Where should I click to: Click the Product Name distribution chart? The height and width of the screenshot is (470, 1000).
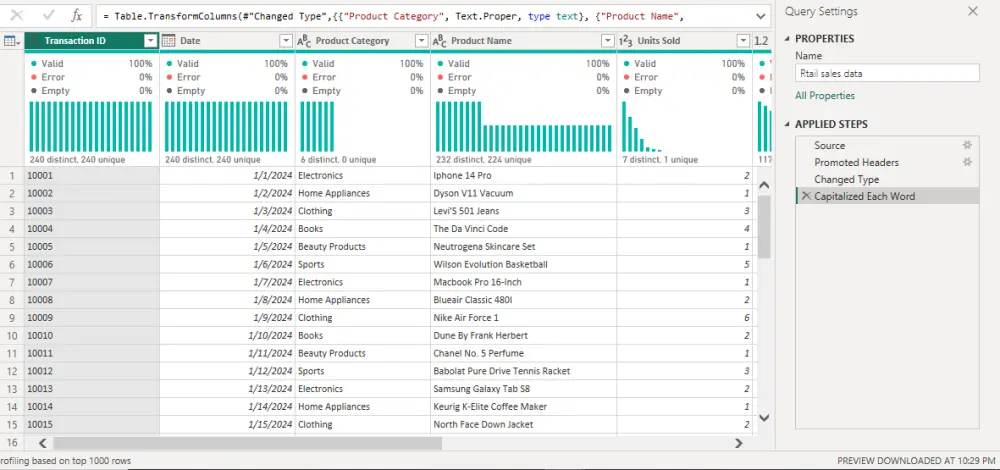(524, 126)
